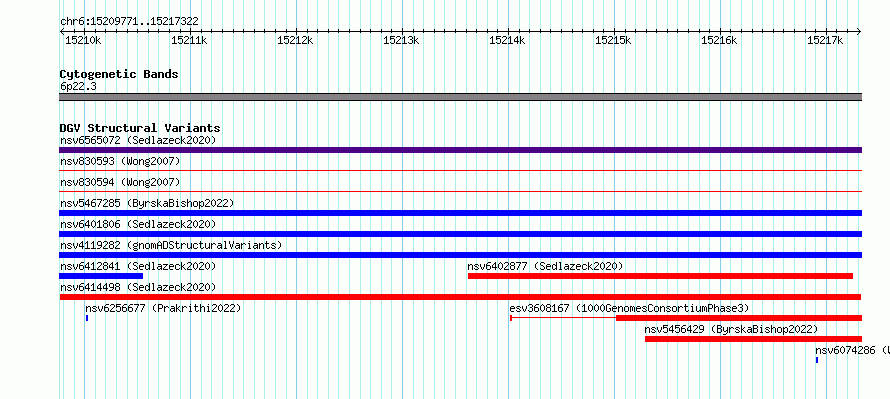Image resolution: width=890 pixels, height=399 pixels.
Task: Open variant nsv6565072 (Sedlazeck2020) label
Action: pyautogui.click(x=138, y=140)
